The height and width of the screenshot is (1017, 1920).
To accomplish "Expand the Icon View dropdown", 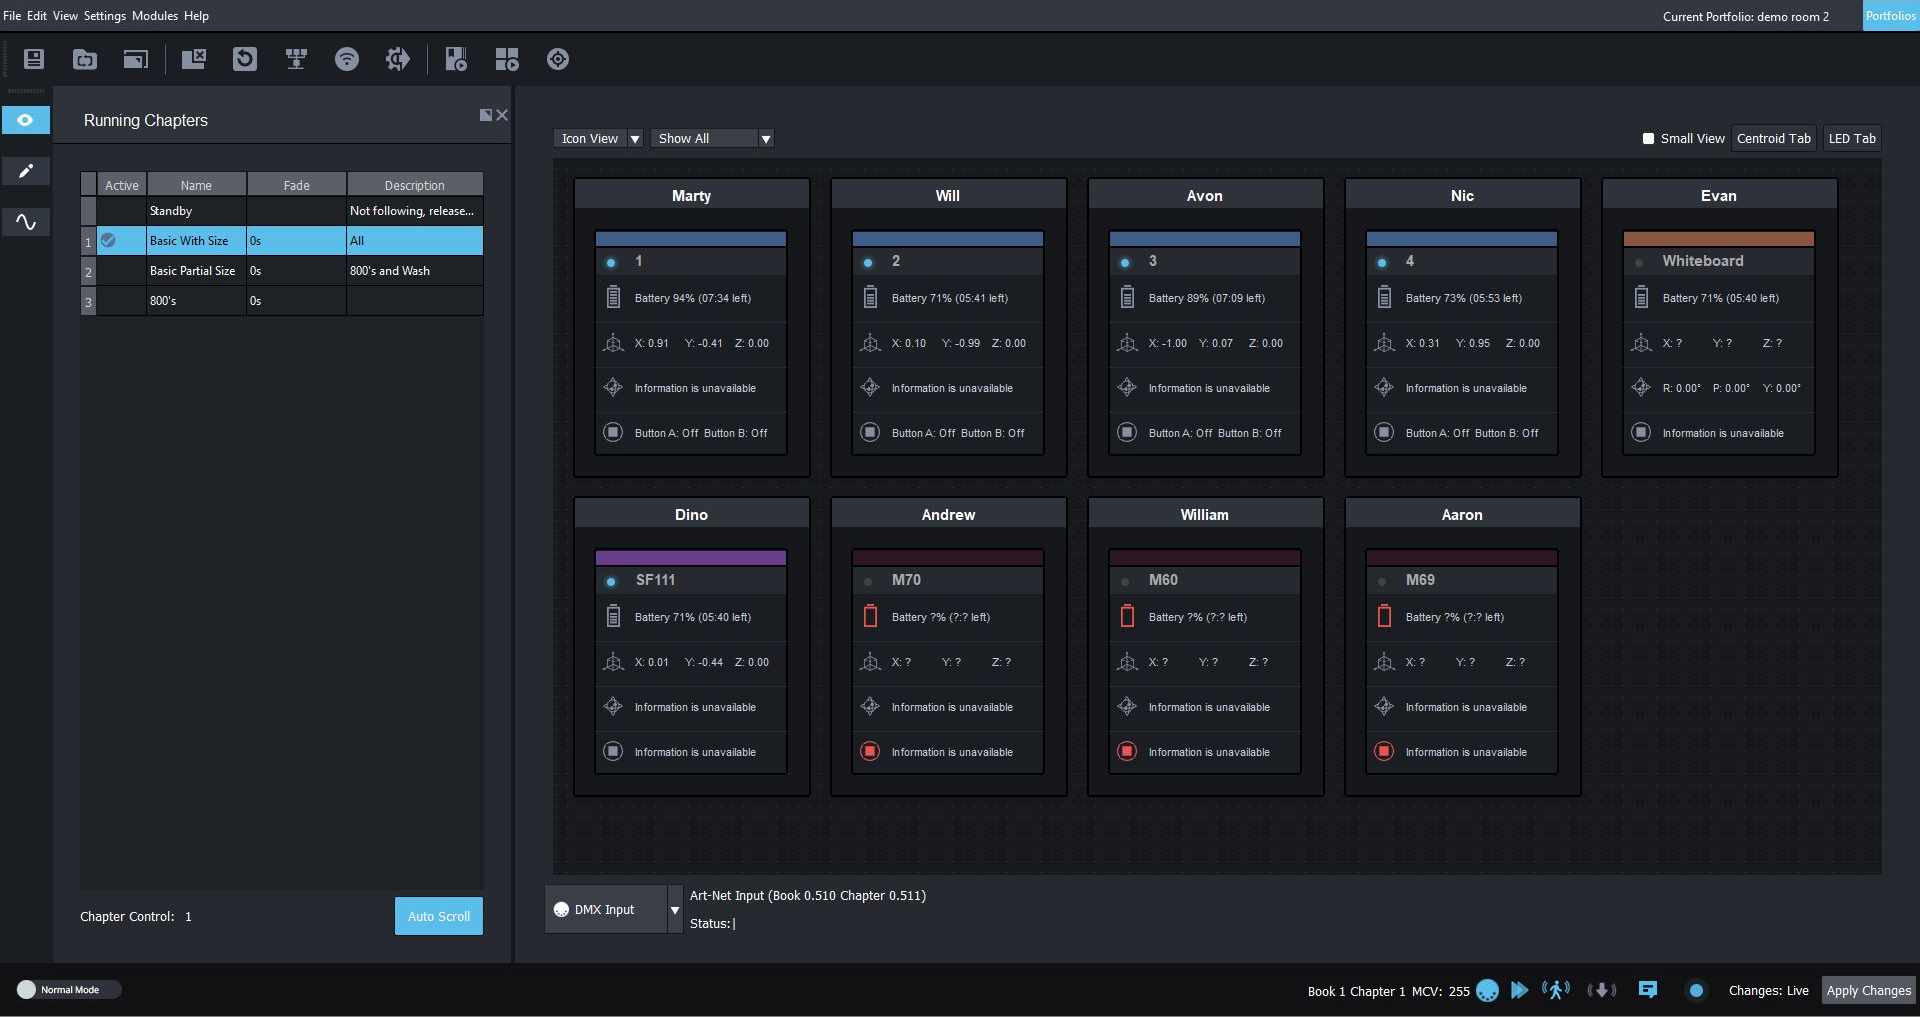I will click(635, 139).
